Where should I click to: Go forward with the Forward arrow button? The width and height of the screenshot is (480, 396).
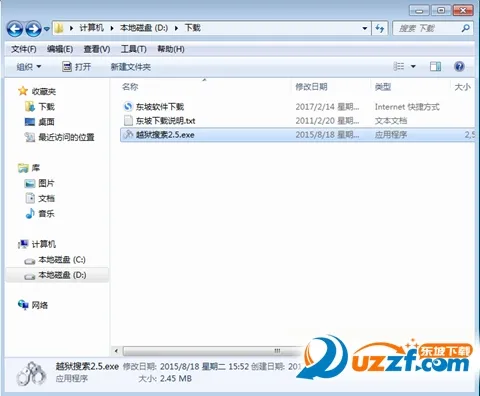[33, 29]
